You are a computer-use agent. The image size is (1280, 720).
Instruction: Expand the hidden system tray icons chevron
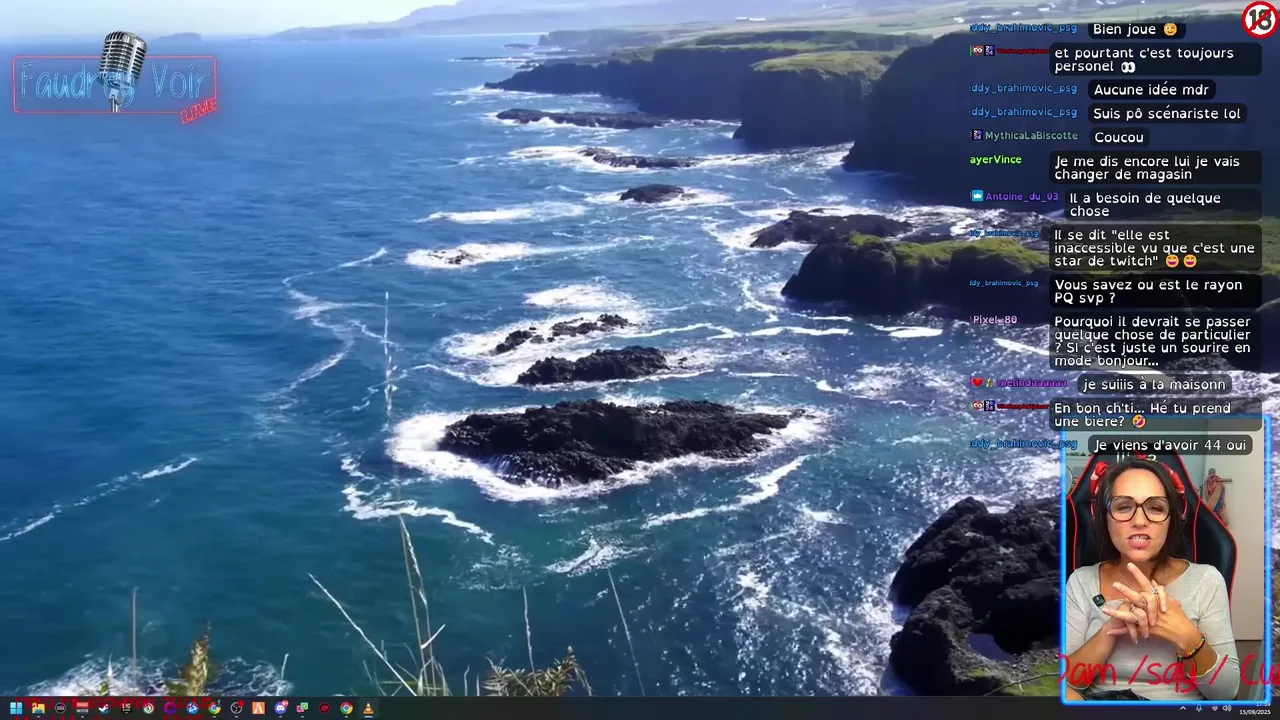(x=1183, y=708)
